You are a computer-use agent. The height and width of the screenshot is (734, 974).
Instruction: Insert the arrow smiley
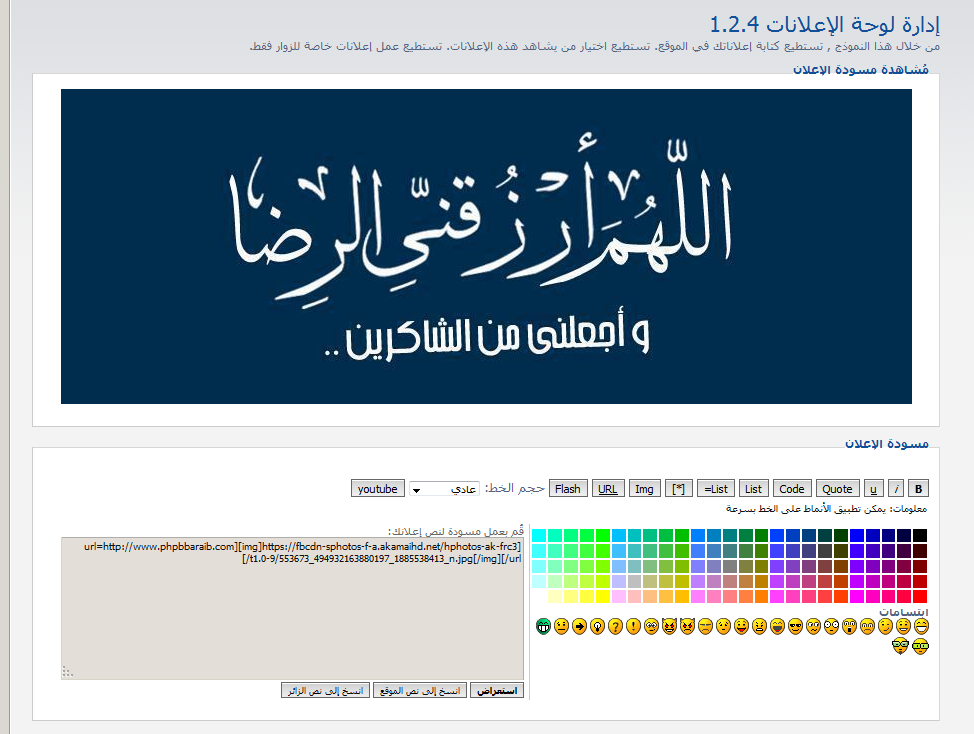coord(579,627)
